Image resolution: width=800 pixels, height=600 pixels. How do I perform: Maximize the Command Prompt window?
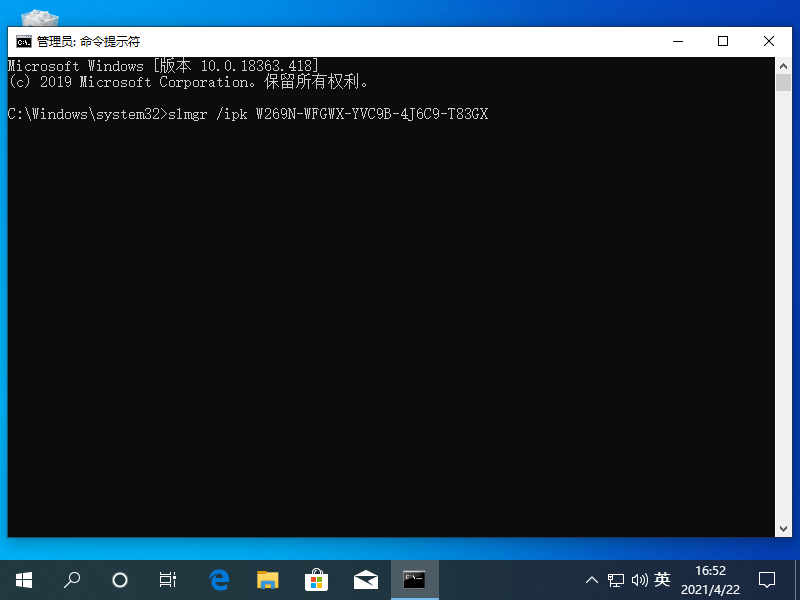coord(723,41)
